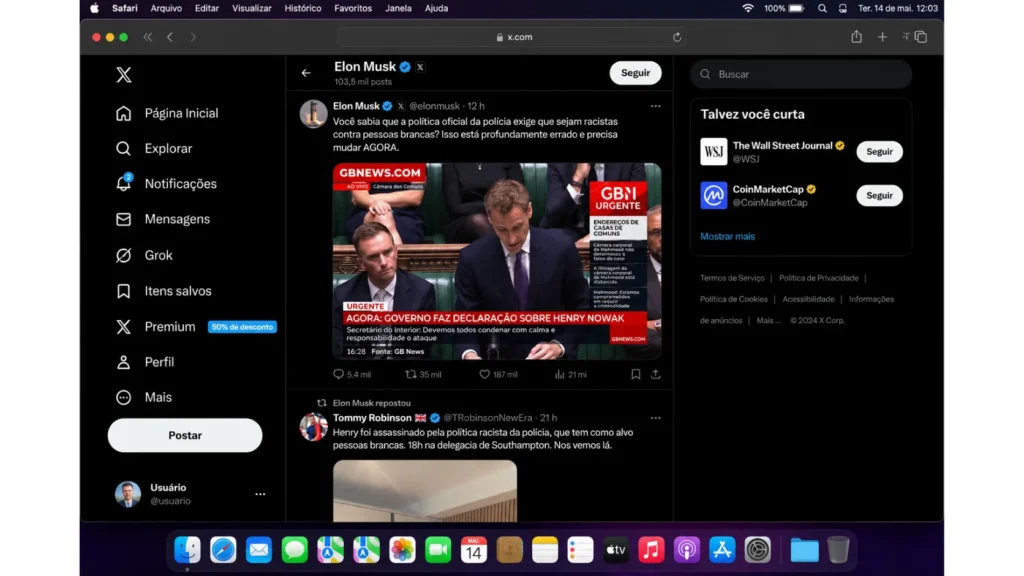Click the x.com address bar
This screenshot has width=1024, height=576.
click(x=514, y=37)
